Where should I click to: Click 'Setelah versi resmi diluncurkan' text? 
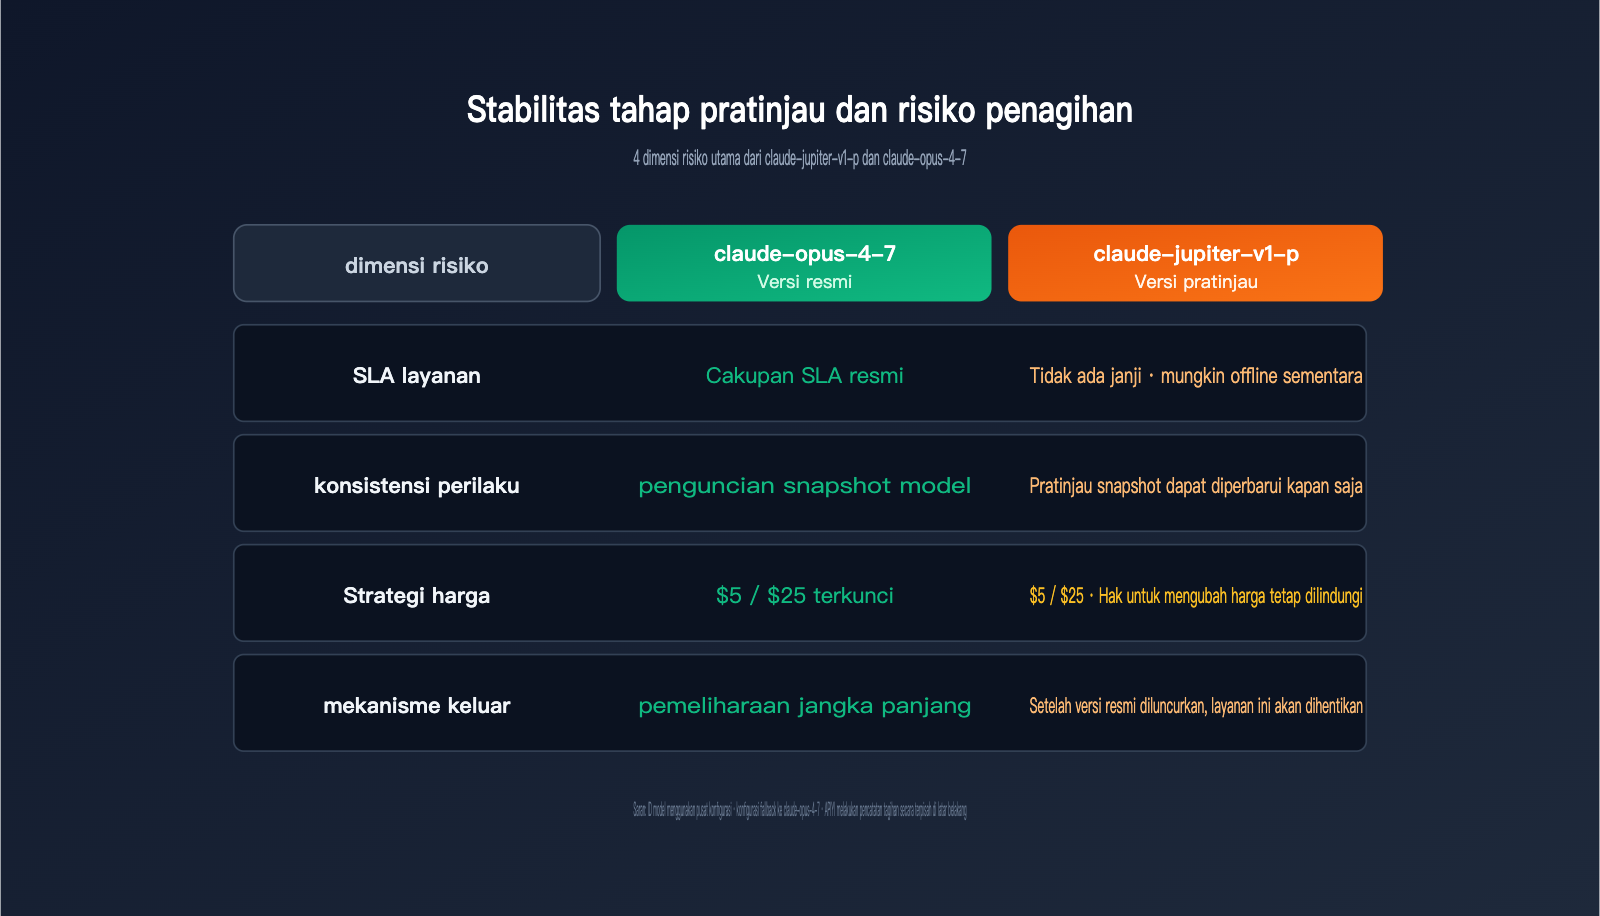point(1117,706)
